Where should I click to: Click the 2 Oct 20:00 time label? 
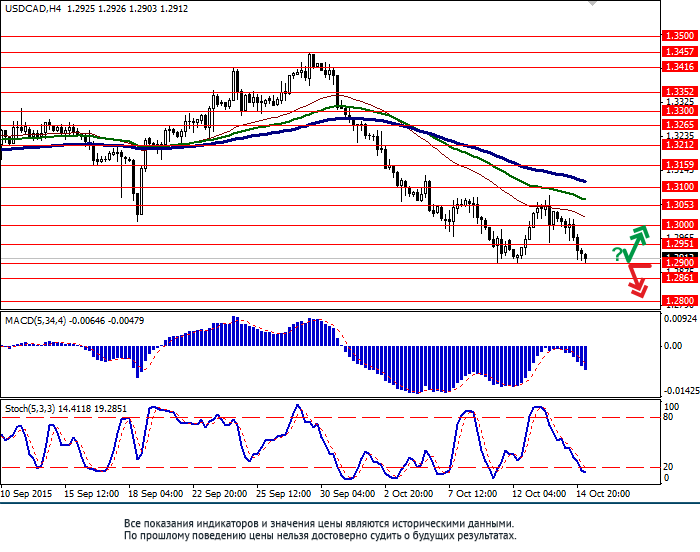click(x=408, y=494)
